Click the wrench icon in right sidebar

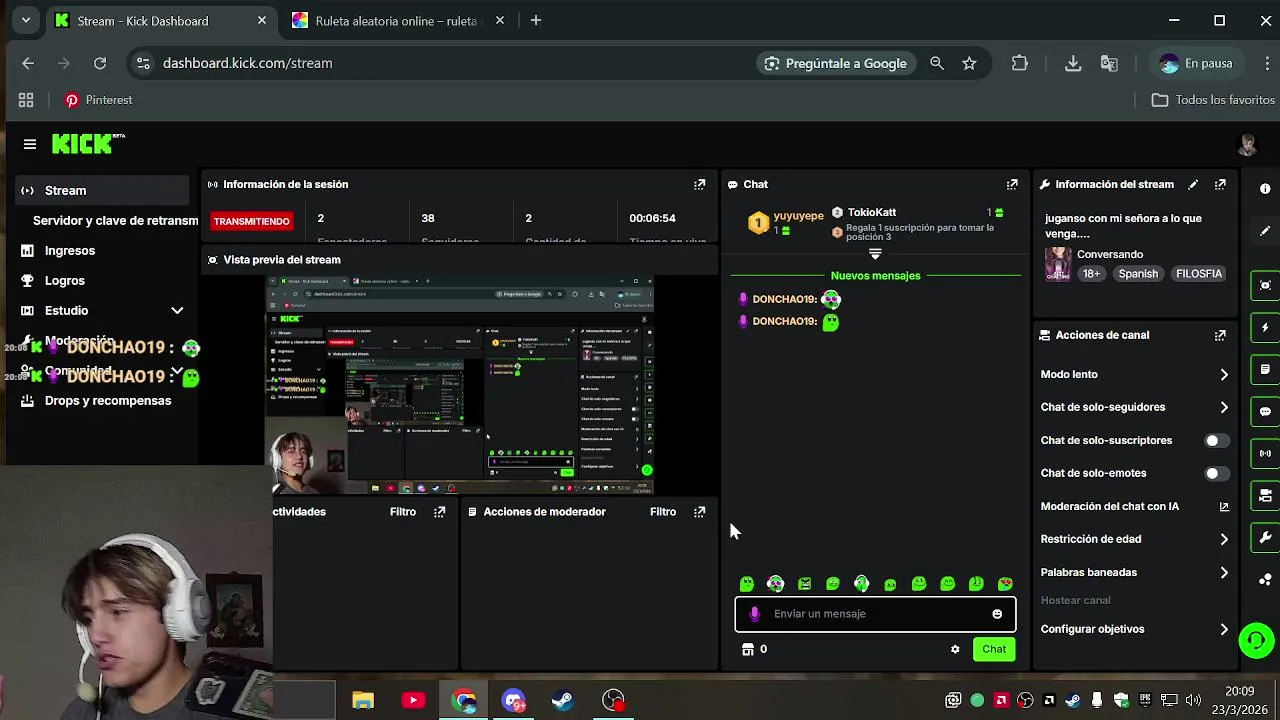1265,537
